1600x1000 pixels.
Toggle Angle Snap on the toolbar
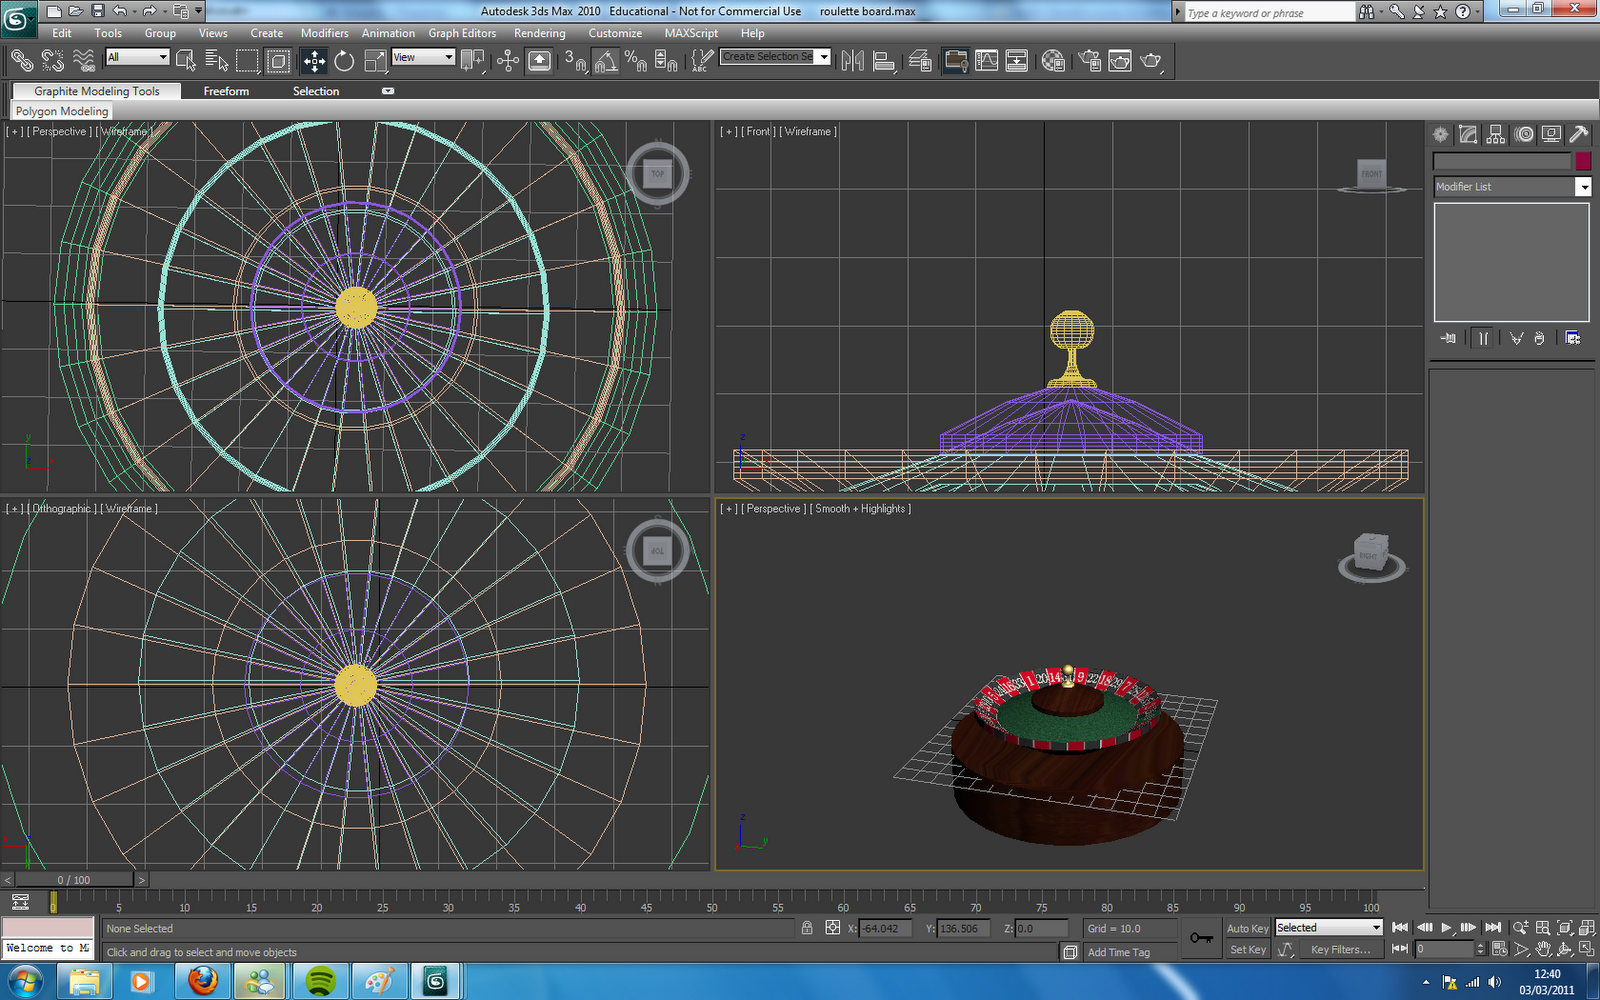(605, 61)
